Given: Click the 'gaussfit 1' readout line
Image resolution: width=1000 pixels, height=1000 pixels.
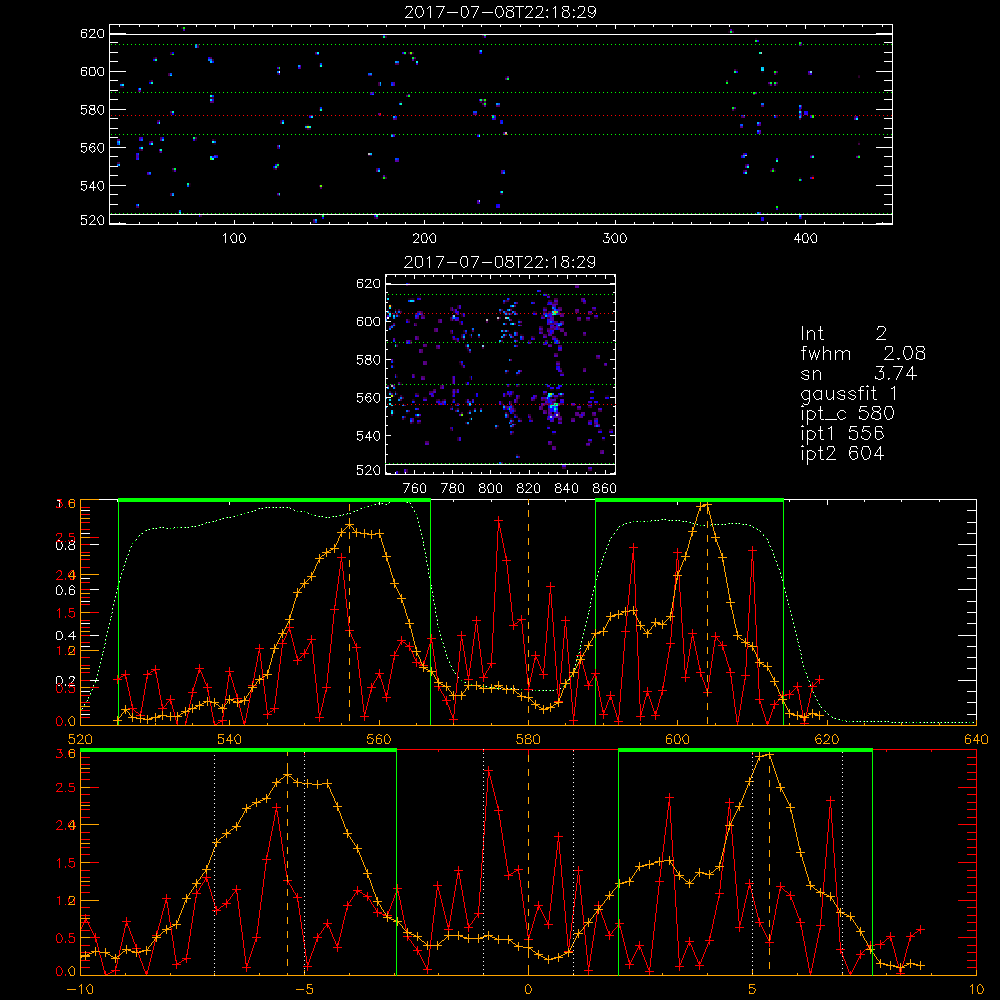Looking at the screenshot, I should coord(849,394).
